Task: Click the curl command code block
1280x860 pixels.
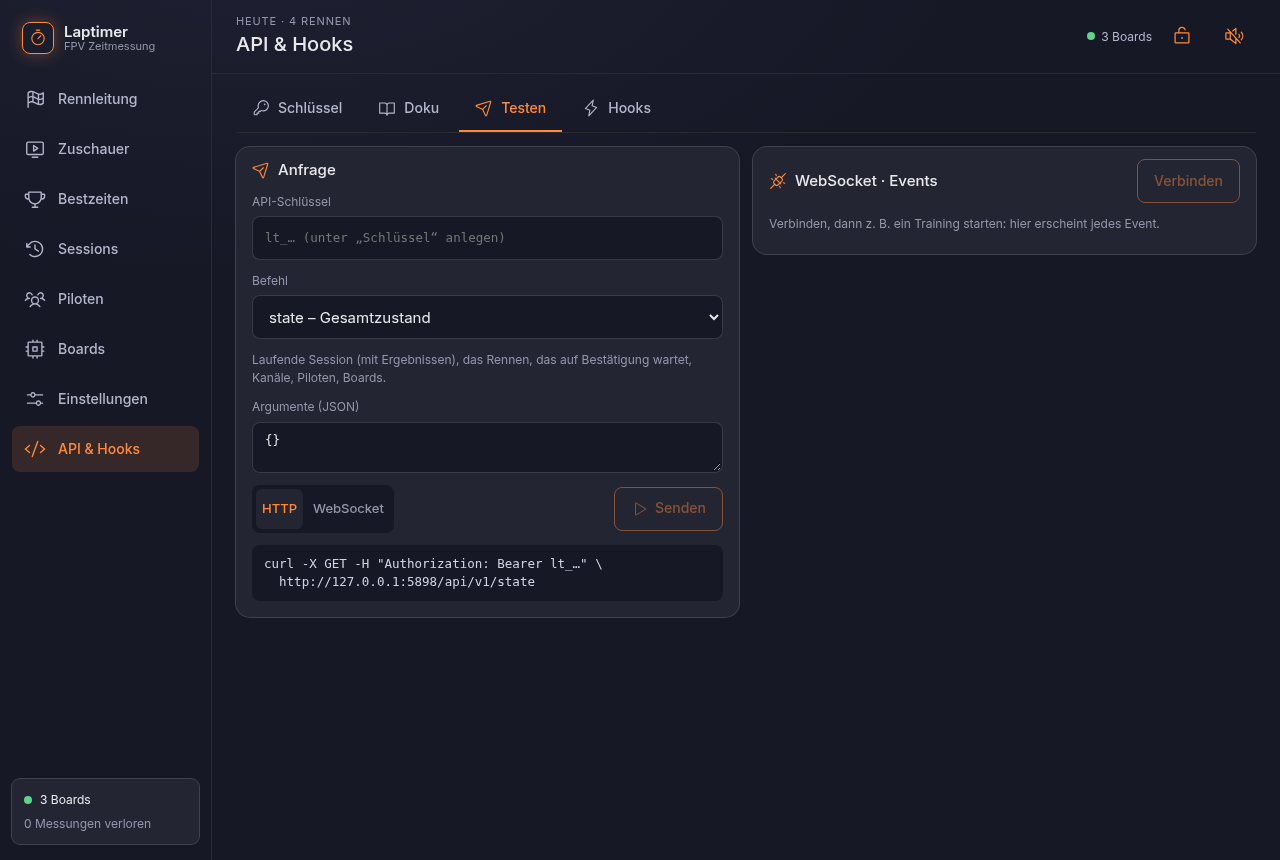Action: click(x=487, y=573)
